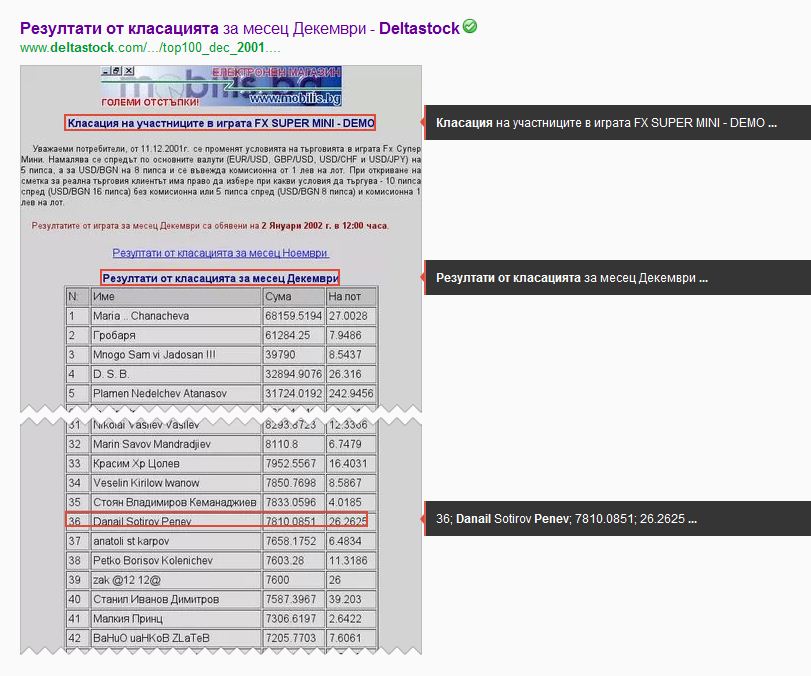Click the sum '7603.28' in row 38
This screenshot has width=811, height=676.
tap(285, 561)
